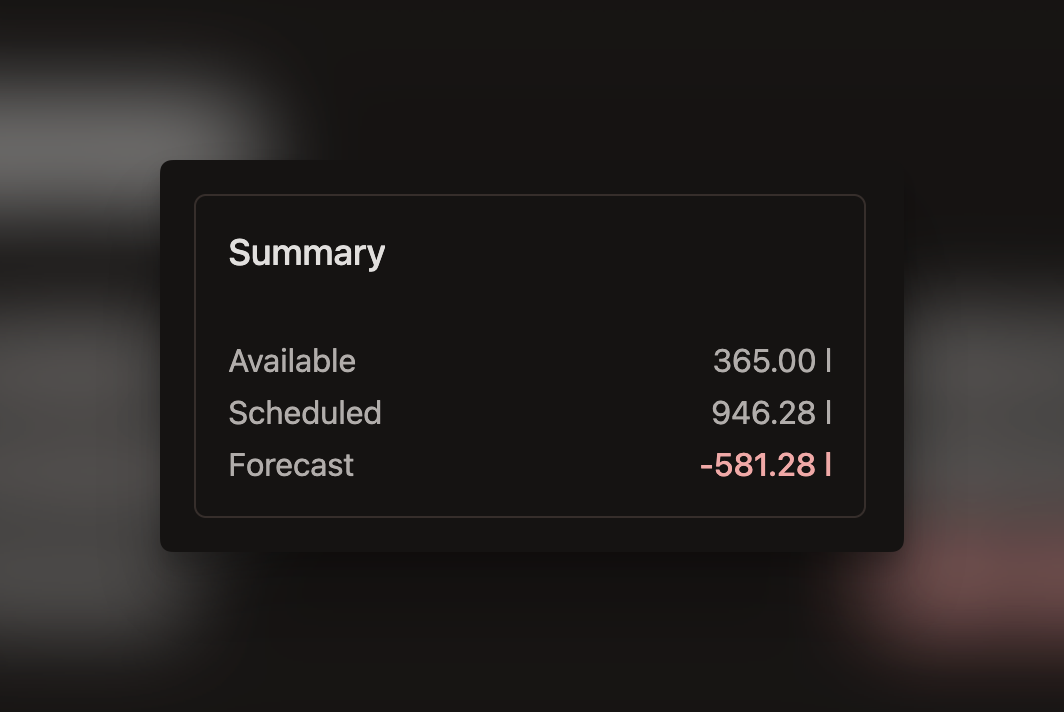Image resolution: width=1064 pixels, height=712 pixels.
Task: Click the Available label
Action: tap(292, 361)
